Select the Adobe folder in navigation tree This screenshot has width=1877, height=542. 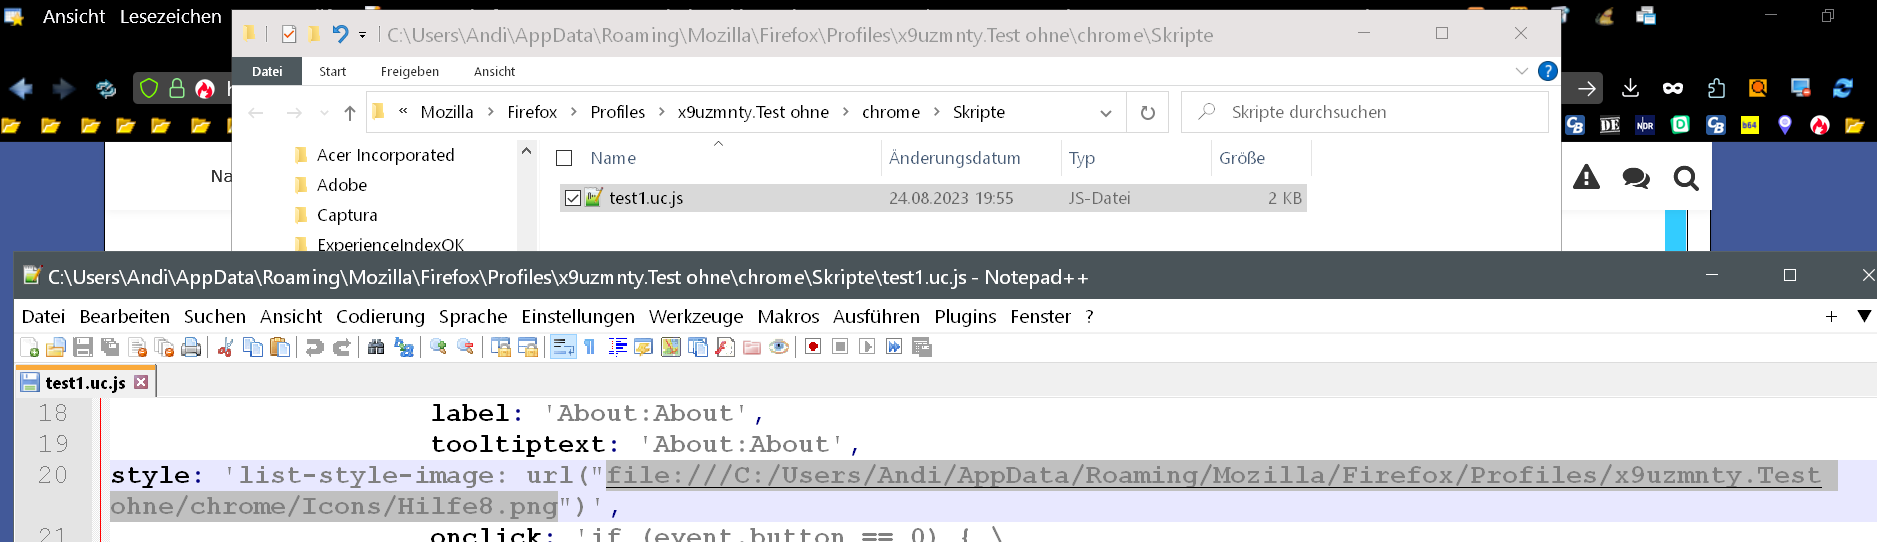point(341,185)
